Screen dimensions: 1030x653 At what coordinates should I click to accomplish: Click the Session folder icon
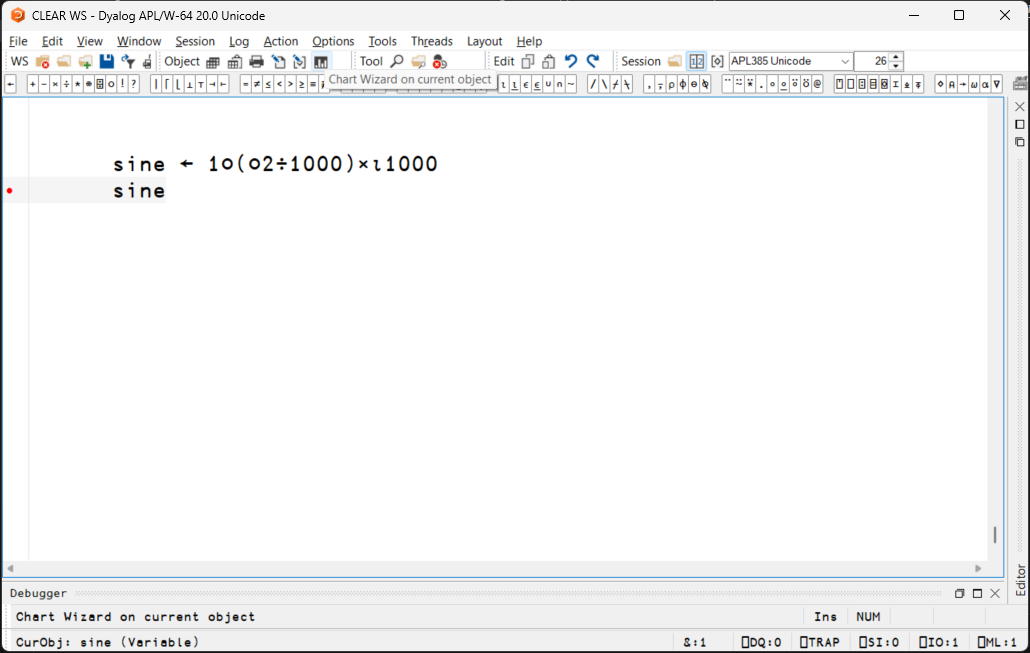point(675,62)
